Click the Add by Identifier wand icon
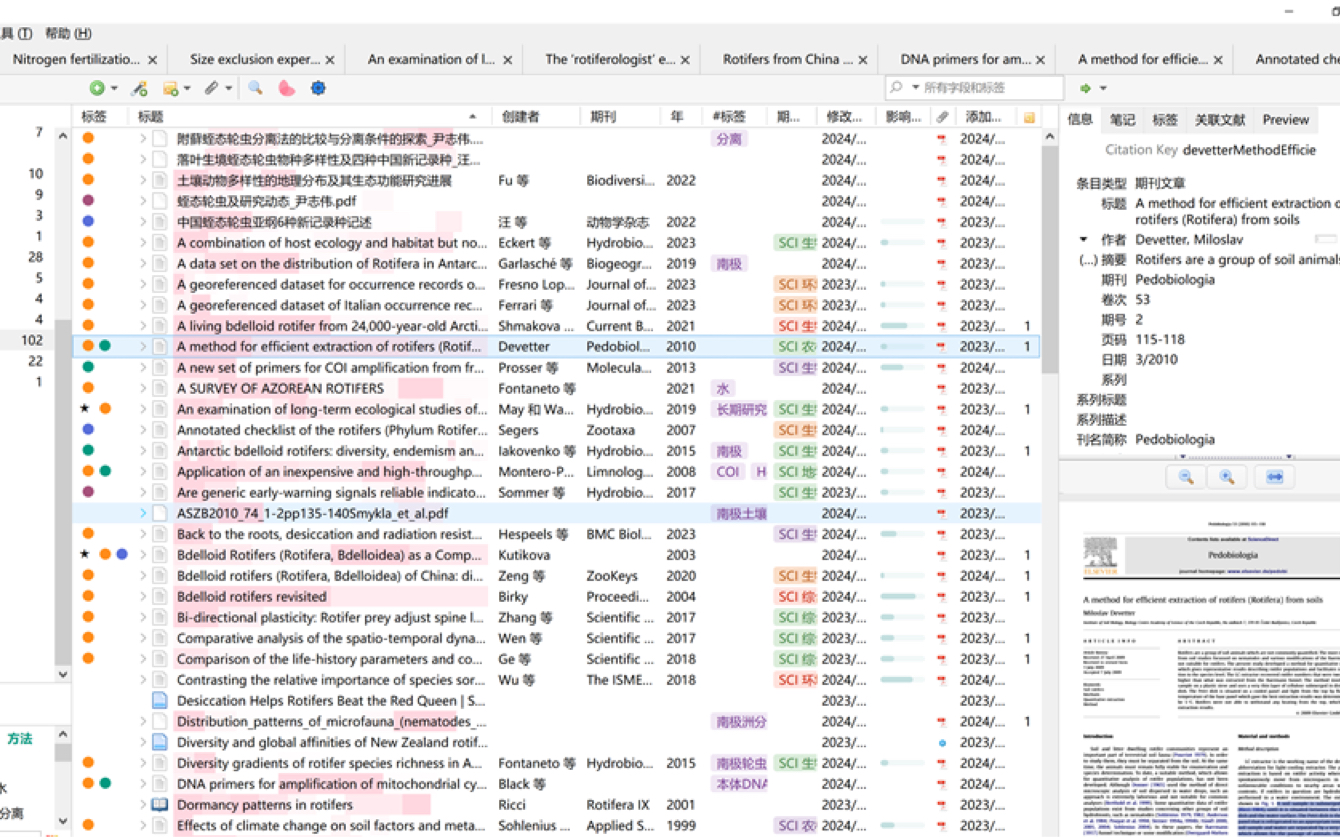This screenshot has height=837, width=1340. [x=139, y=88]
